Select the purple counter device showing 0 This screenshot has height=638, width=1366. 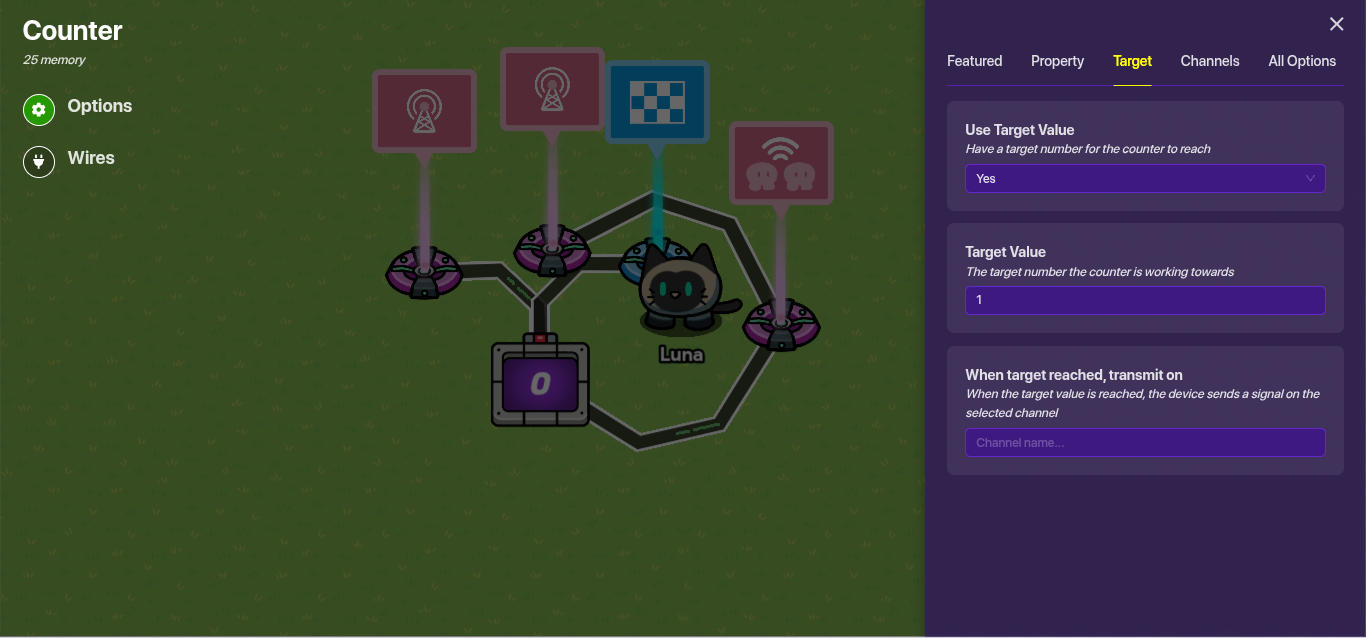pyautogui.click(x=540, y=384)
